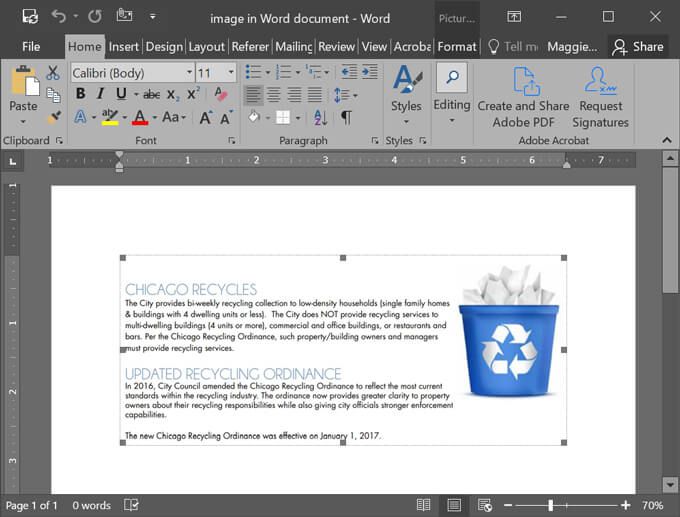Click the 70% zoom level indicator
The height and width of the screenshot is (517, 680).
(653, 505)
